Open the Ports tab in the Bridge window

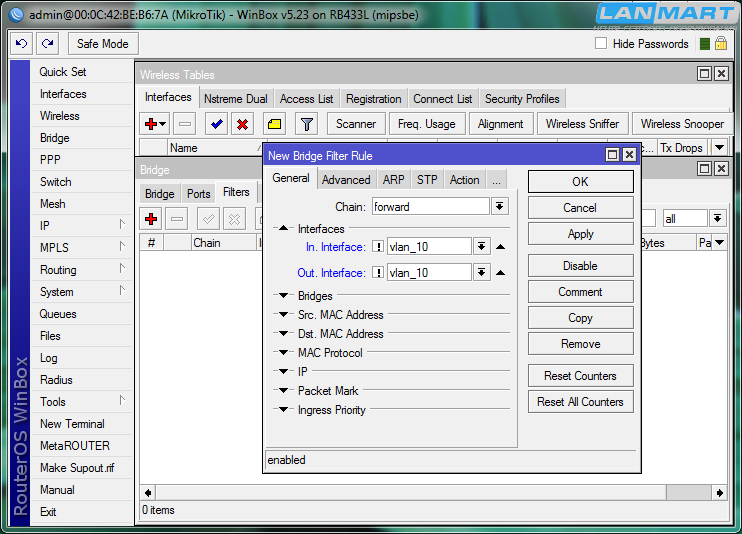click(198, 194)
